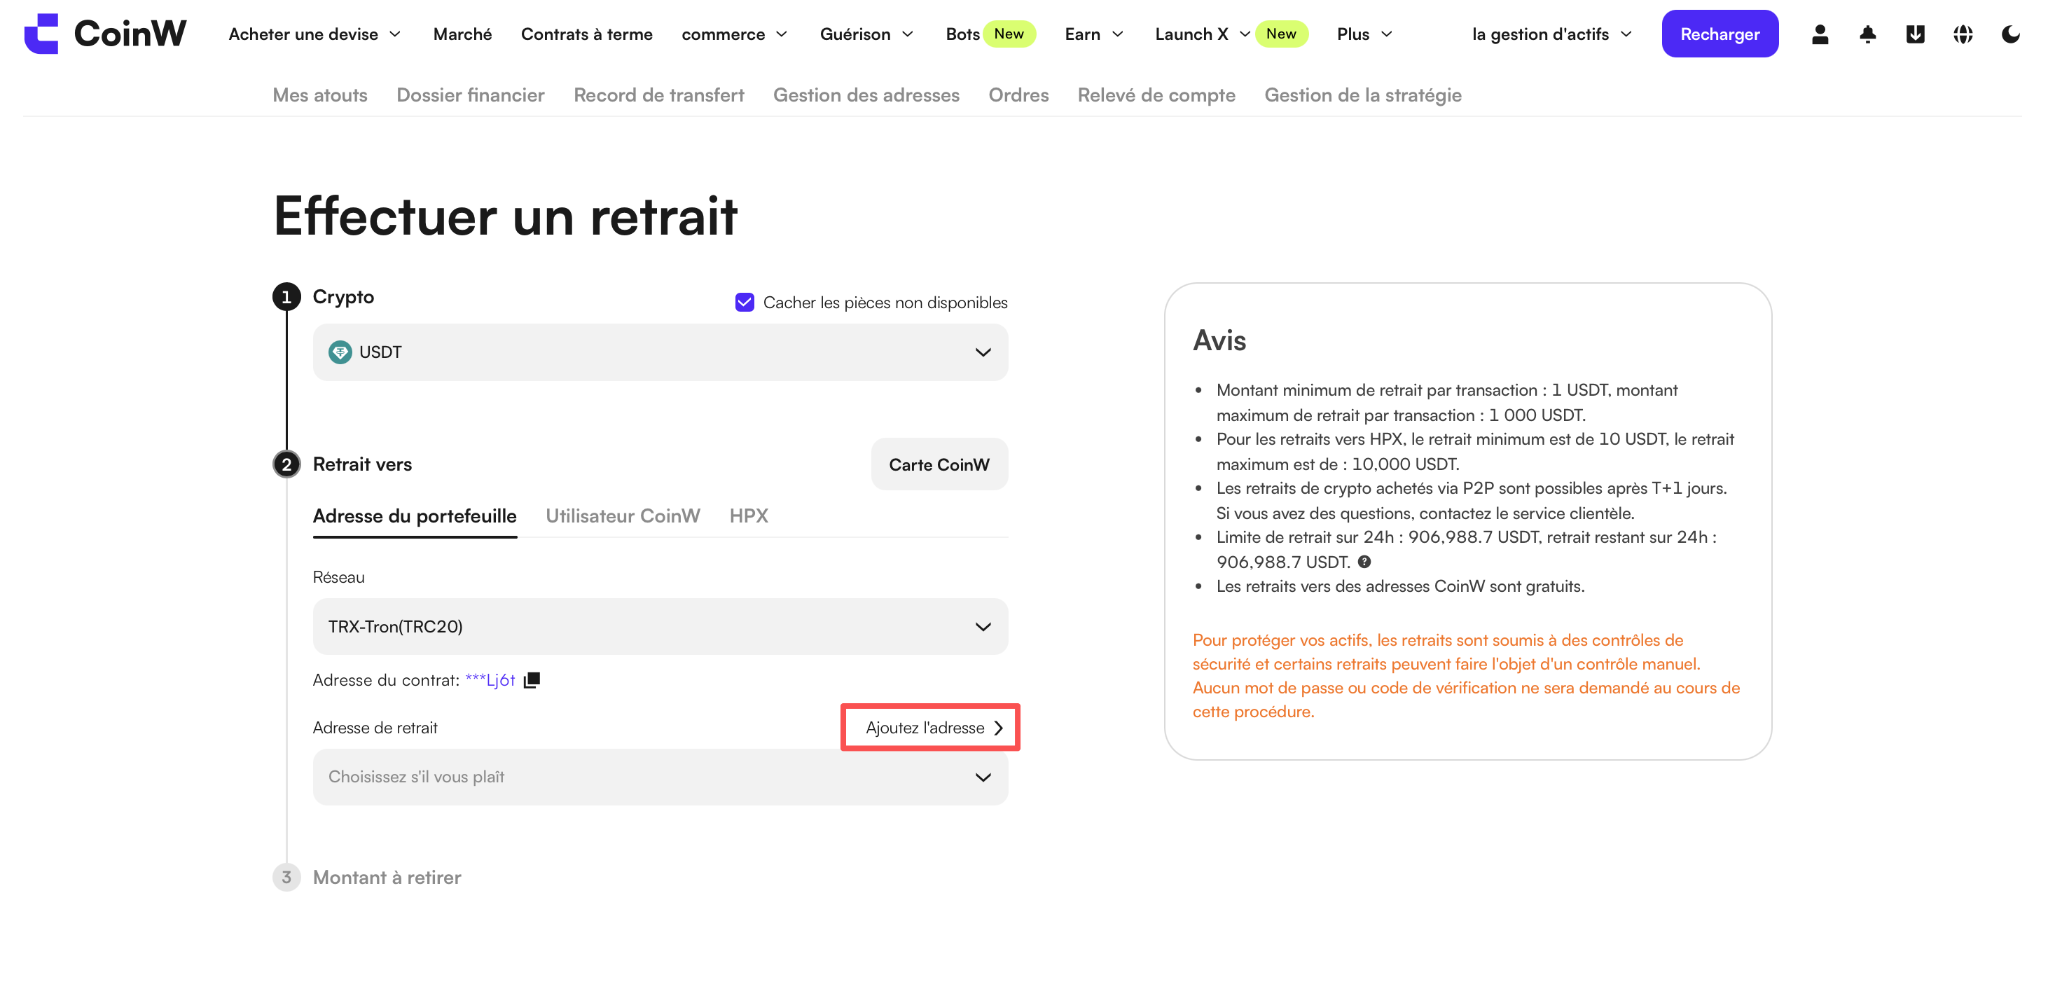Go to Gestion des adresses tab
2048x1006 pixels.
[x=866, y=95]
